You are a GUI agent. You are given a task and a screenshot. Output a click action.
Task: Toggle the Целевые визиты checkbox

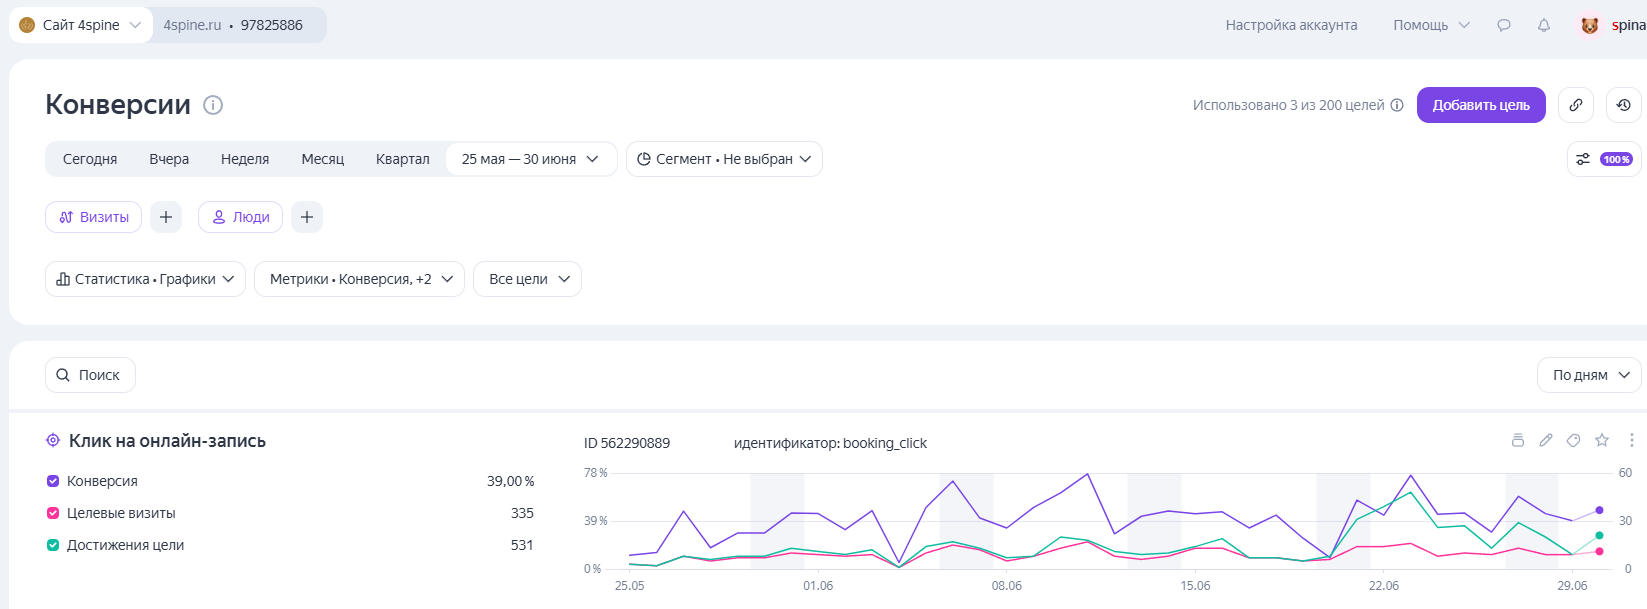tap(53, 513)
